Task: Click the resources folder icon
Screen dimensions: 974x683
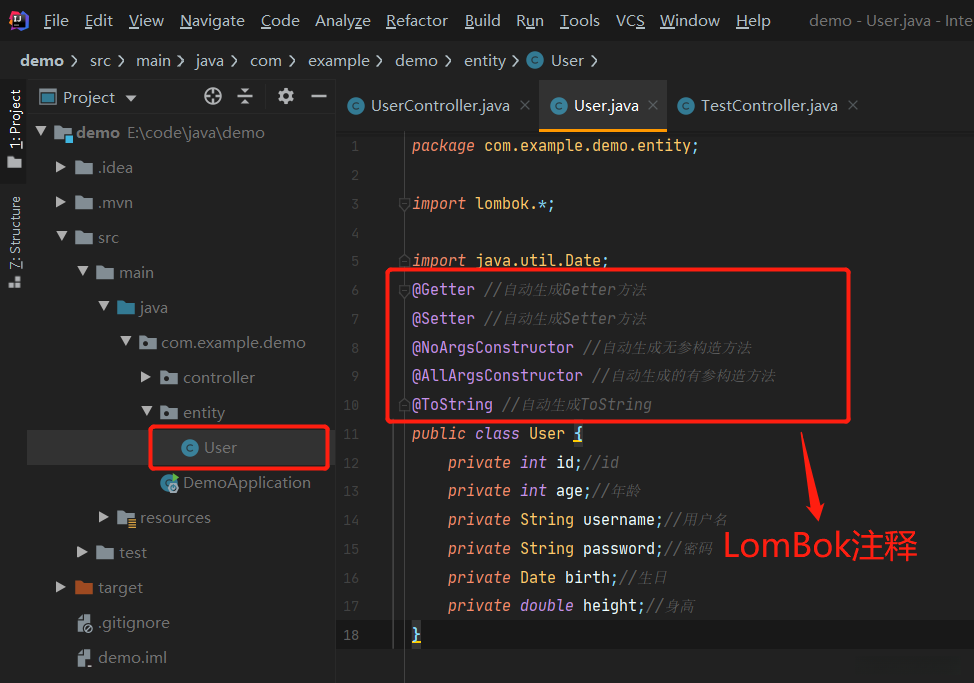Action: pos(127,518)
